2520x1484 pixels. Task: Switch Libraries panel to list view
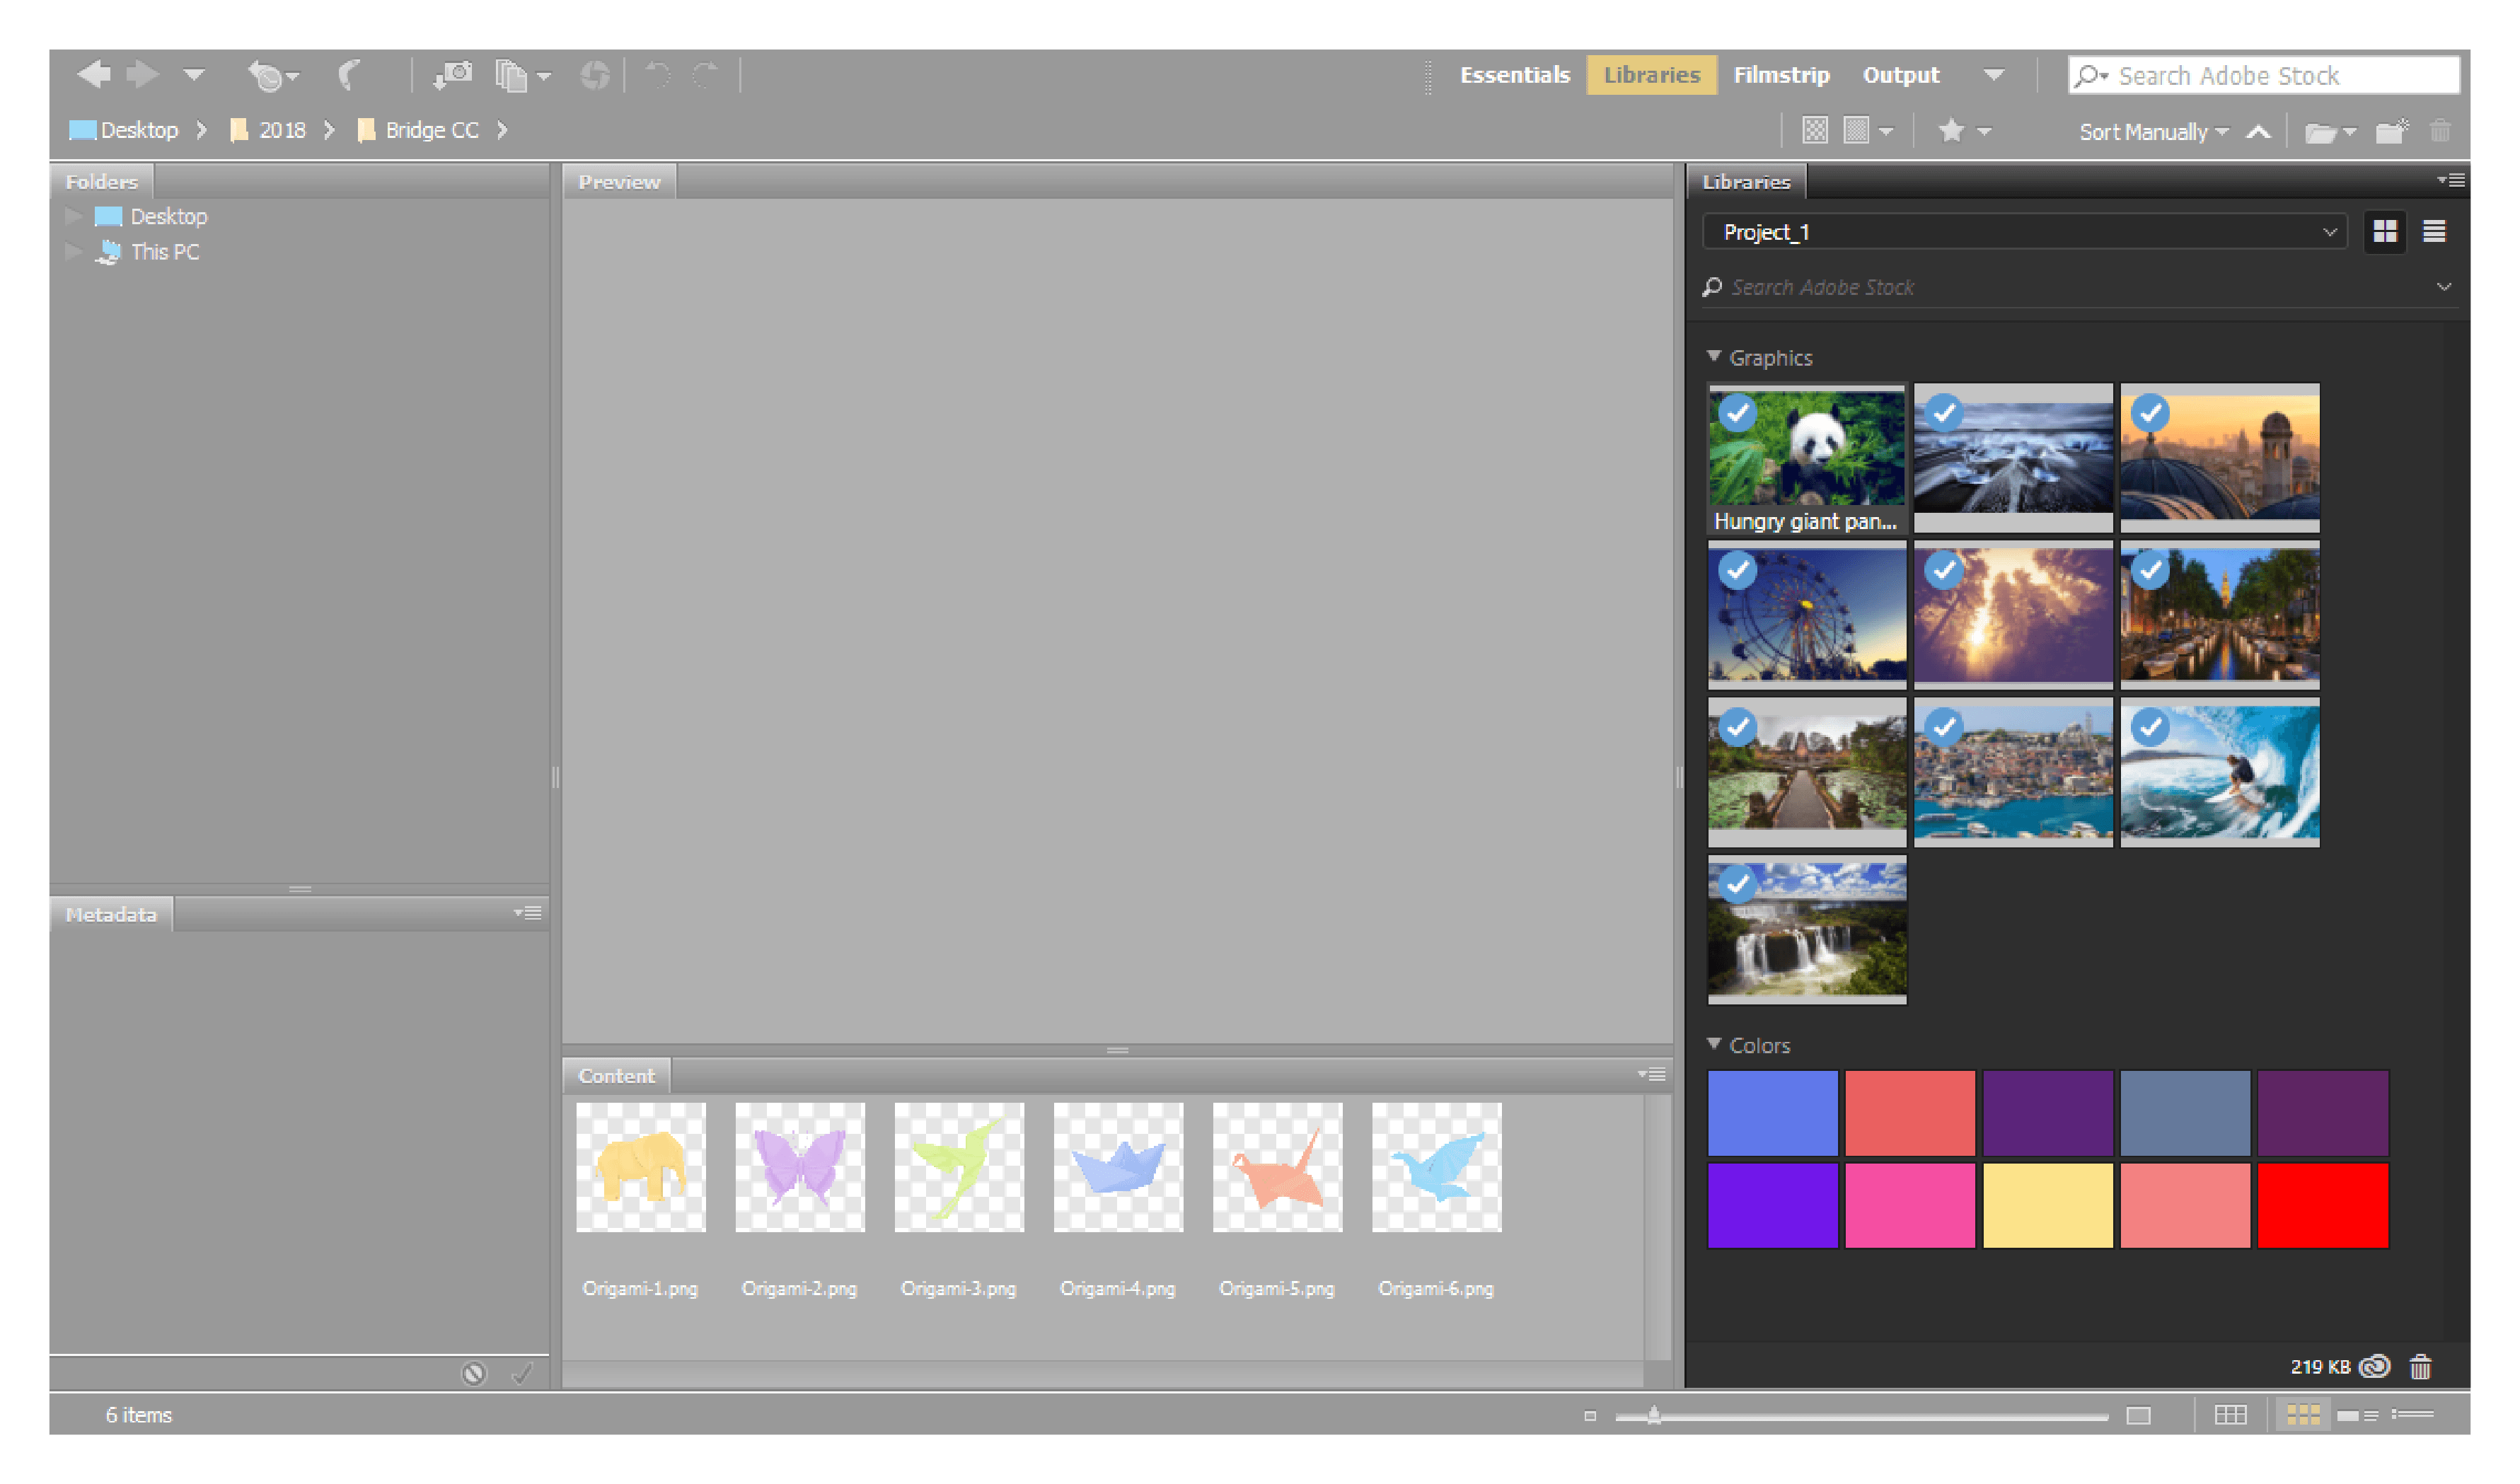pyautogui.click(x=2434, y=232)
